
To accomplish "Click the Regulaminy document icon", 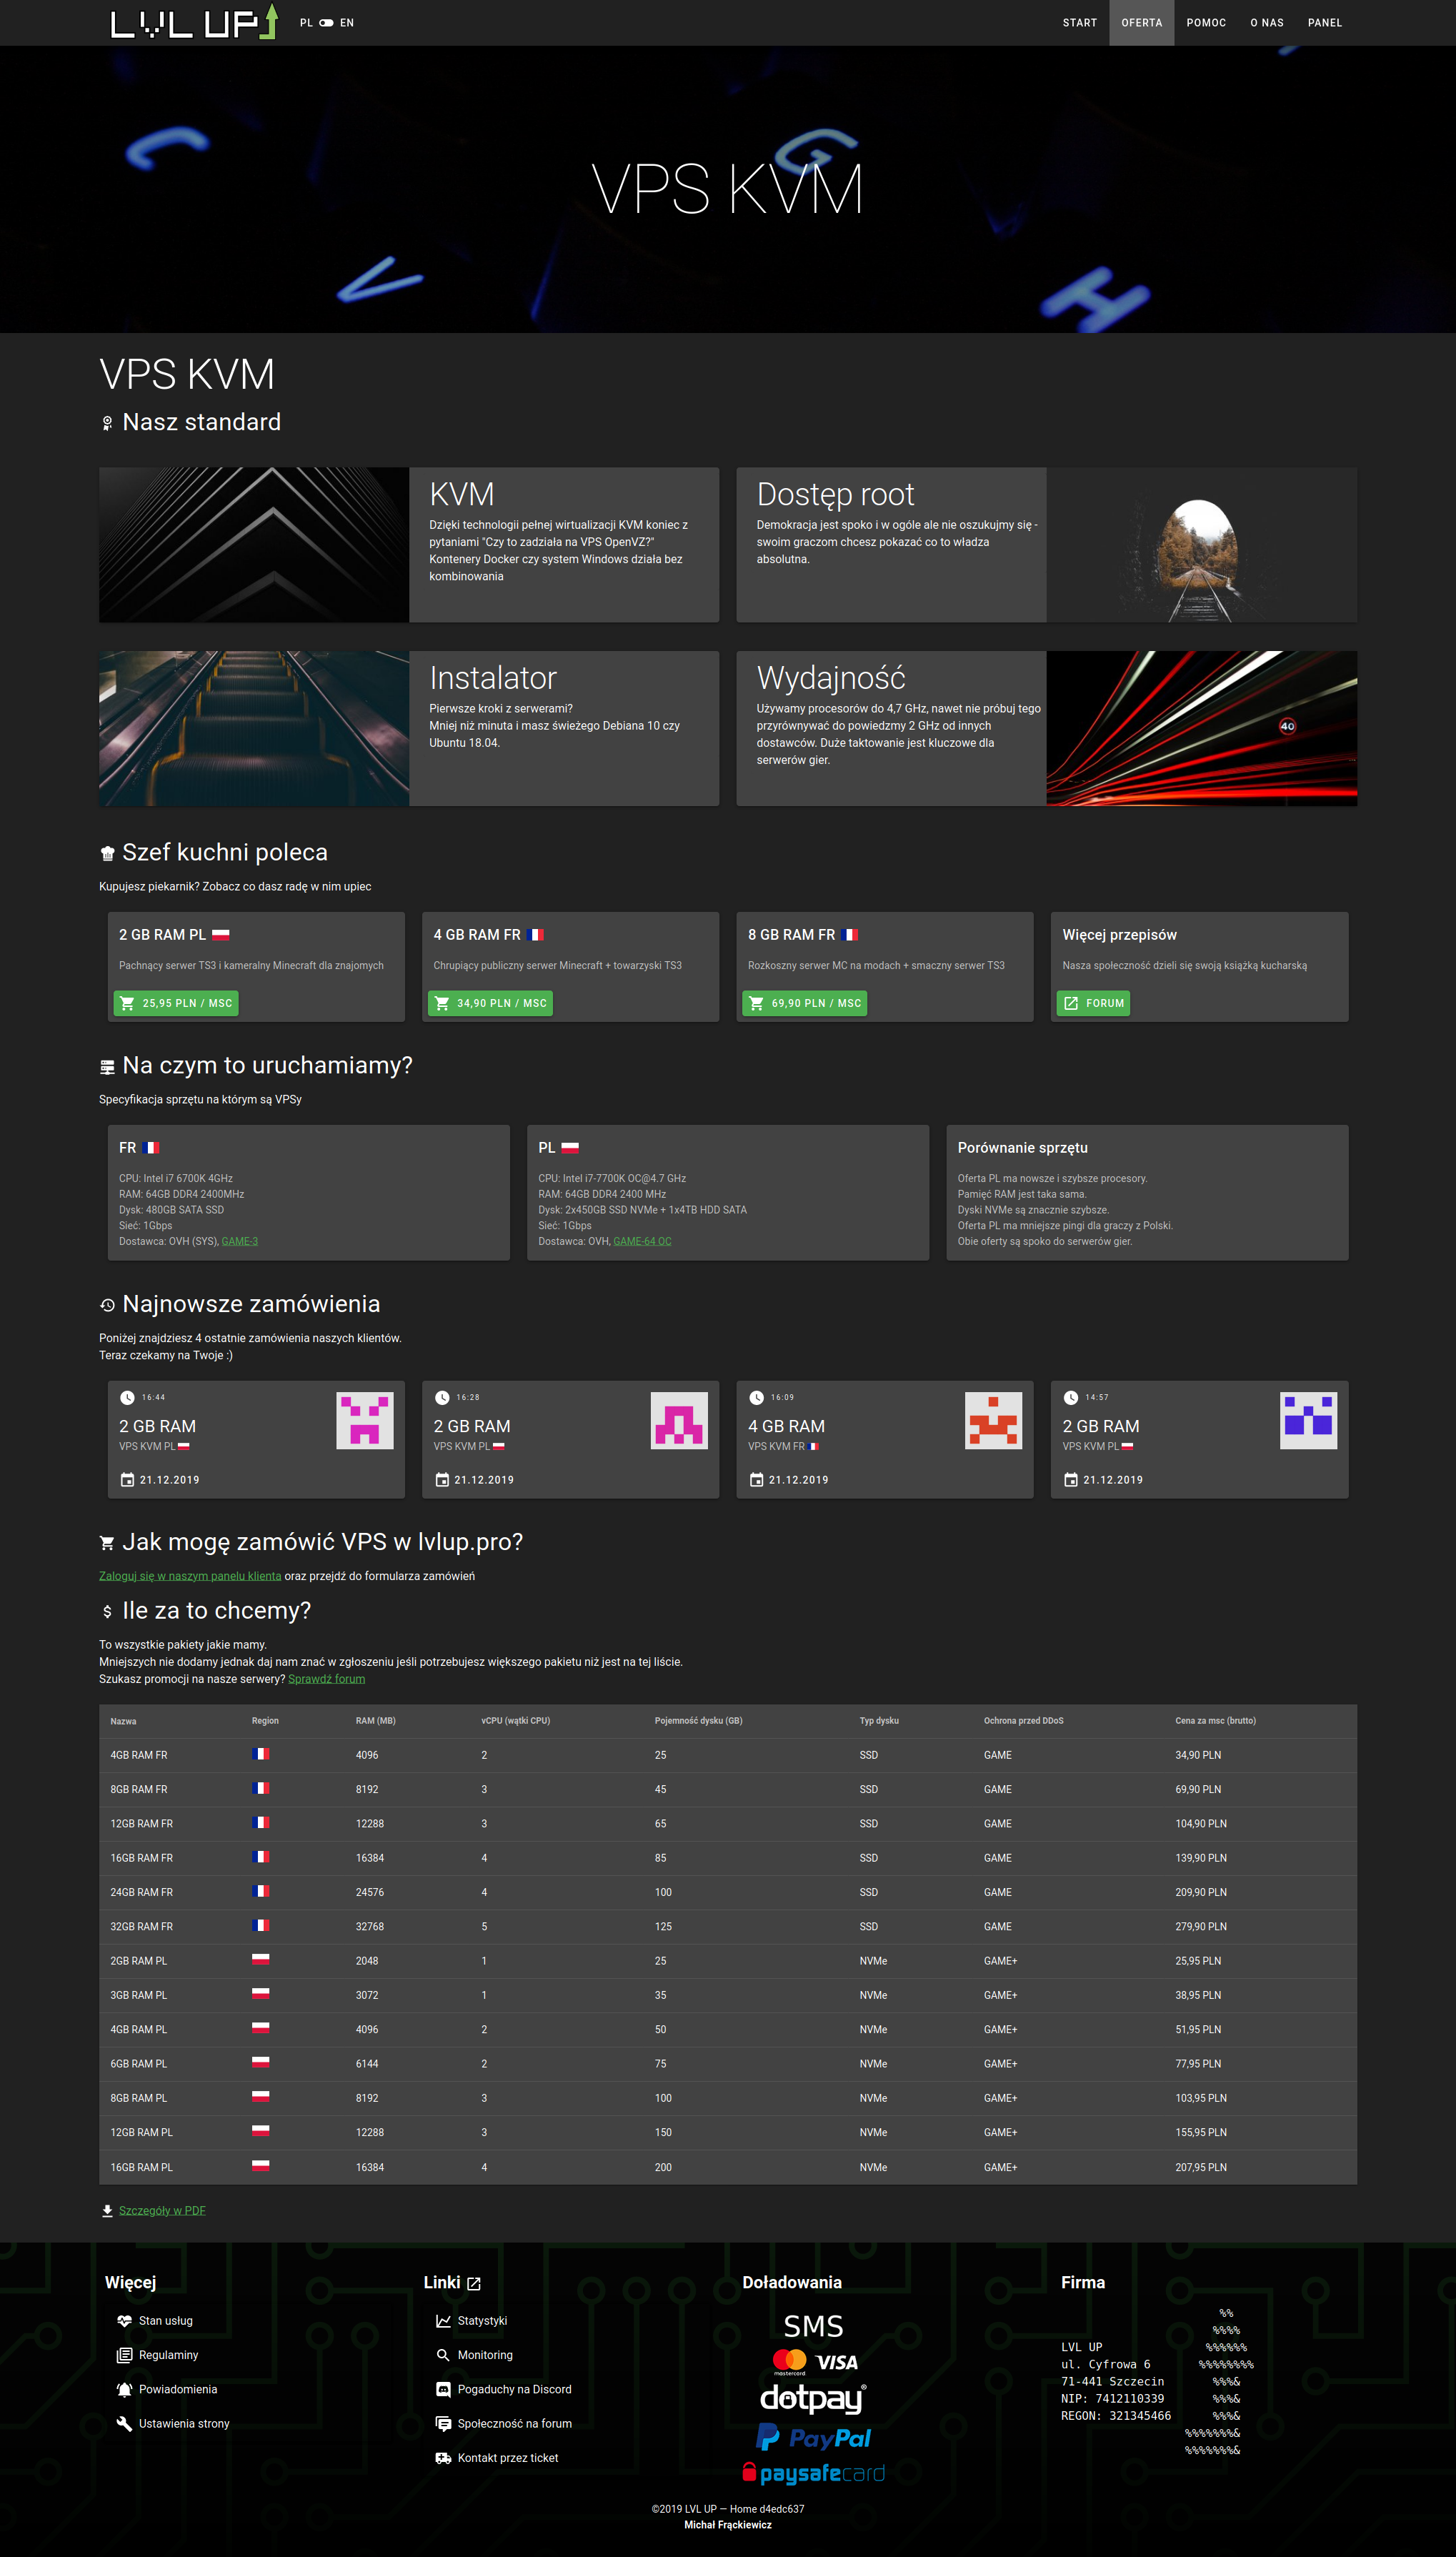I will [x=124, y=2355].
